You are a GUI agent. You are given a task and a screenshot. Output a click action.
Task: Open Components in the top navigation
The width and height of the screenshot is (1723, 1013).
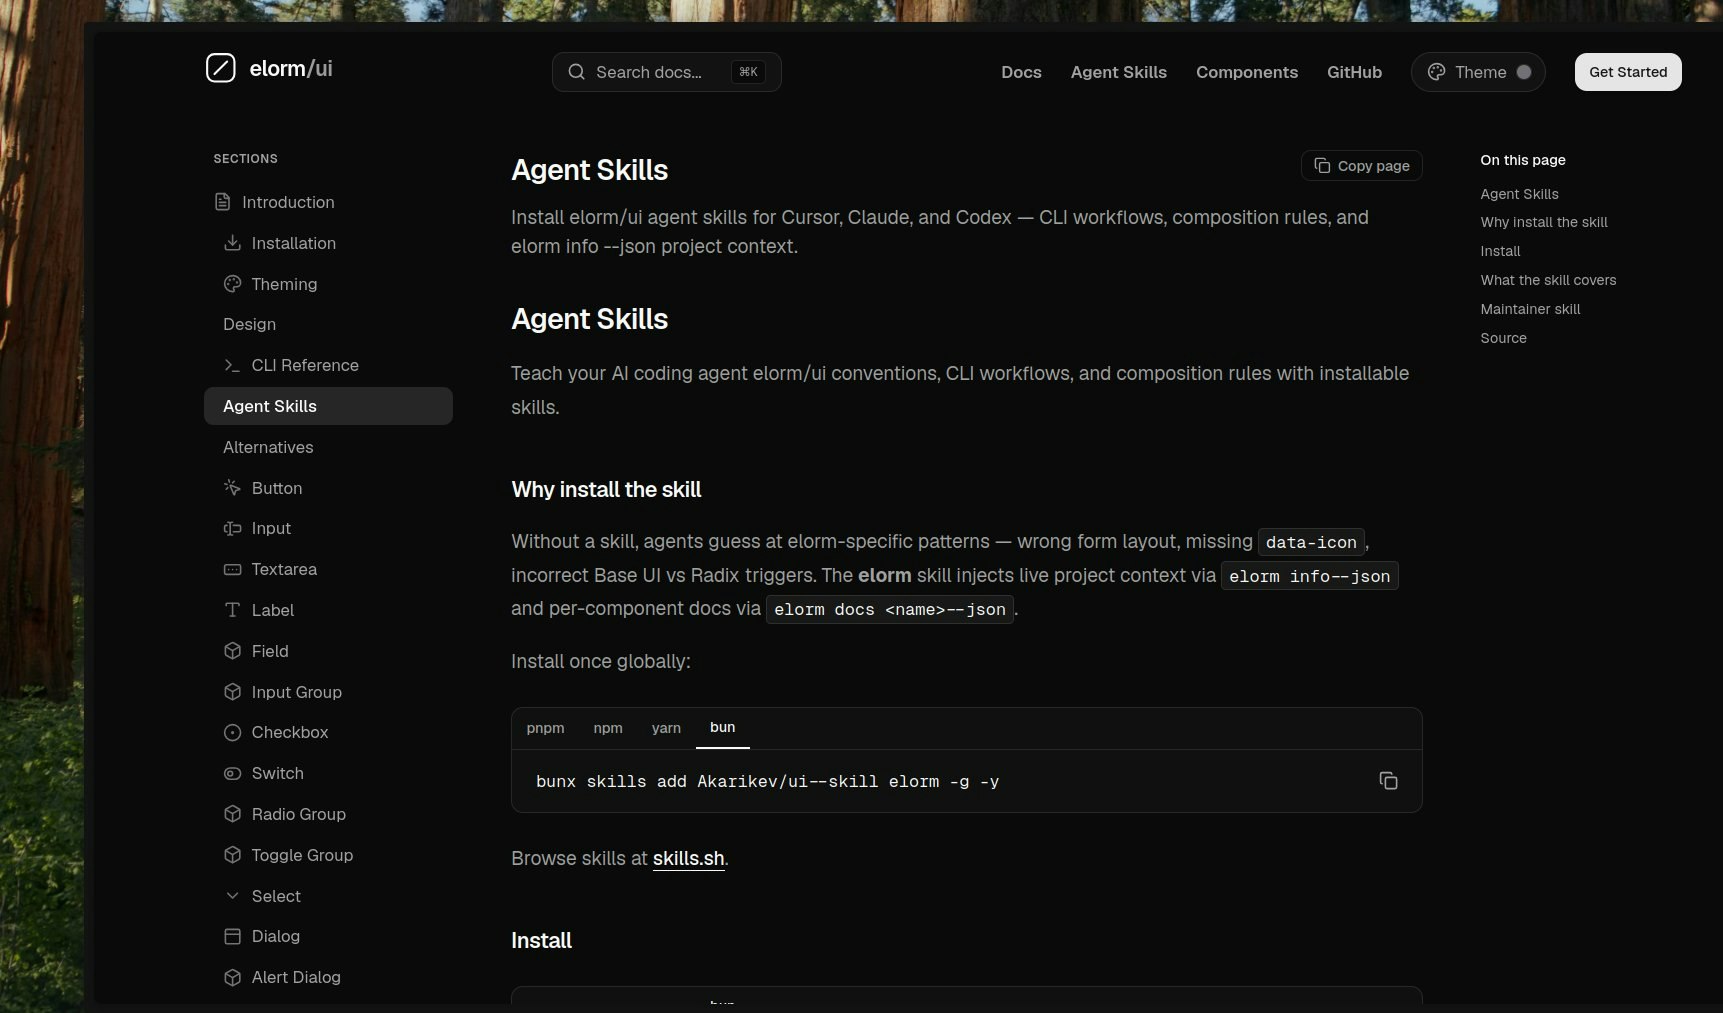coord(1247,72)
